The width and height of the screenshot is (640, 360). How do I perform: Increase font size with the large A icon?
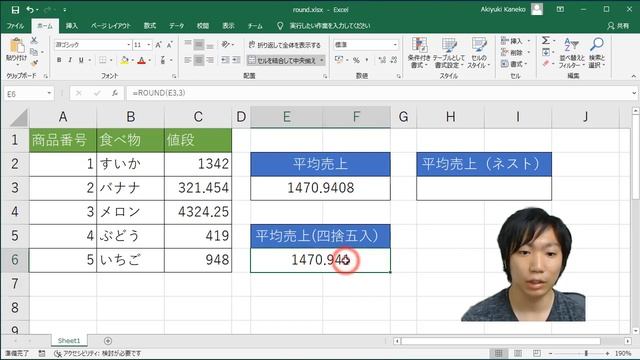pos(158,44)
